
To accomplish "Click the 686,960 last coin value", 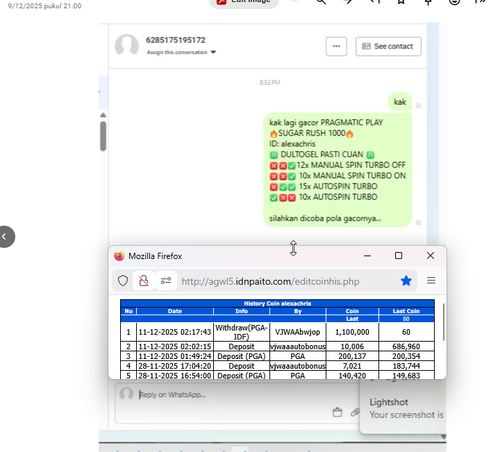I will coord(406,346).
